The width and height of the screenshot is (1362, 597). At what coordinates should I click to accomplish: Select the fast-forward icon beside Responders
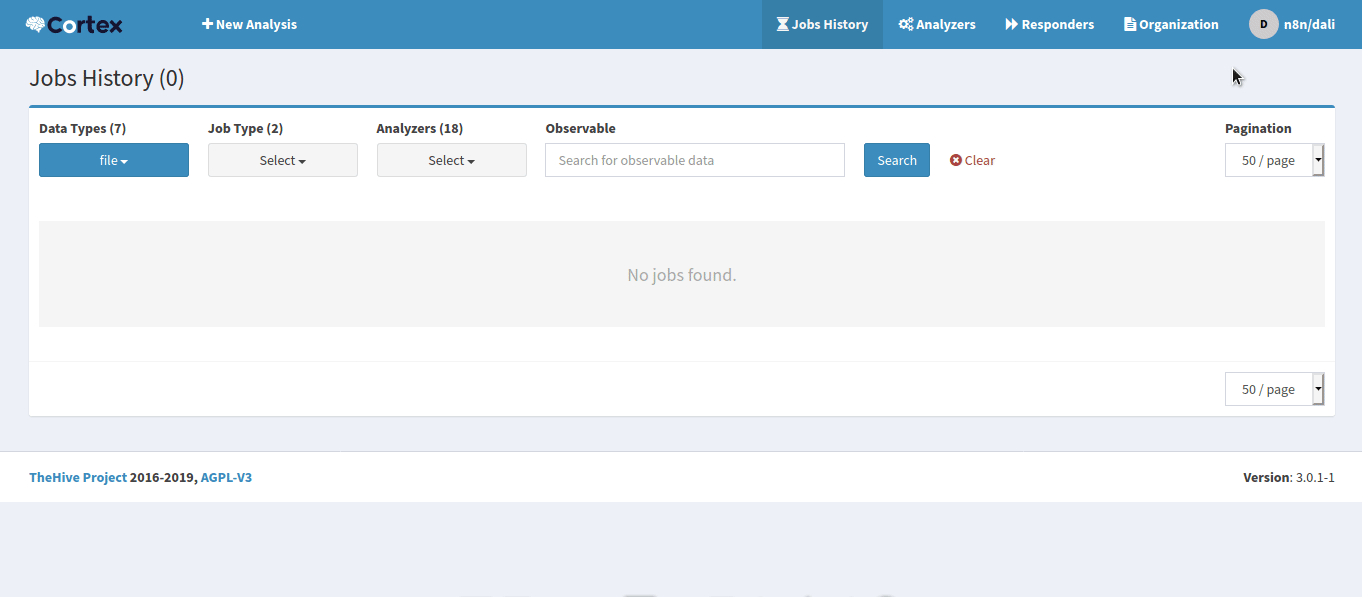pos(1012,23)
